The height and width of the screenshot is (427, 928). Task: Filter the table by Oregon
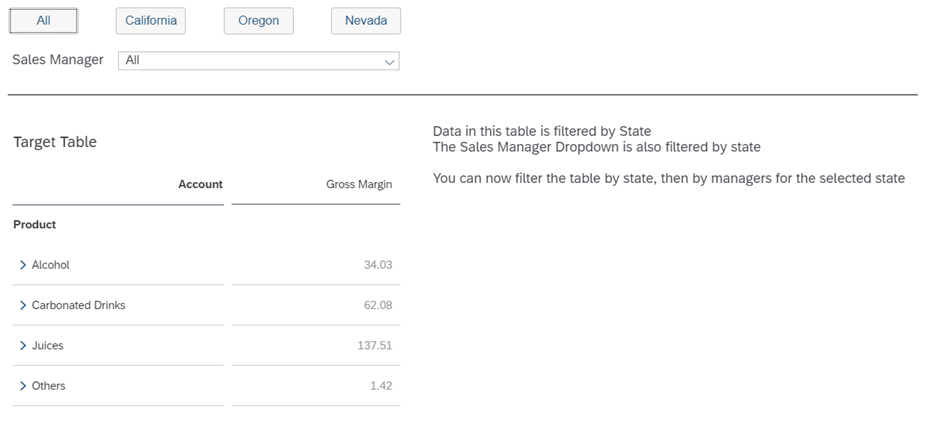pos(258,20)
